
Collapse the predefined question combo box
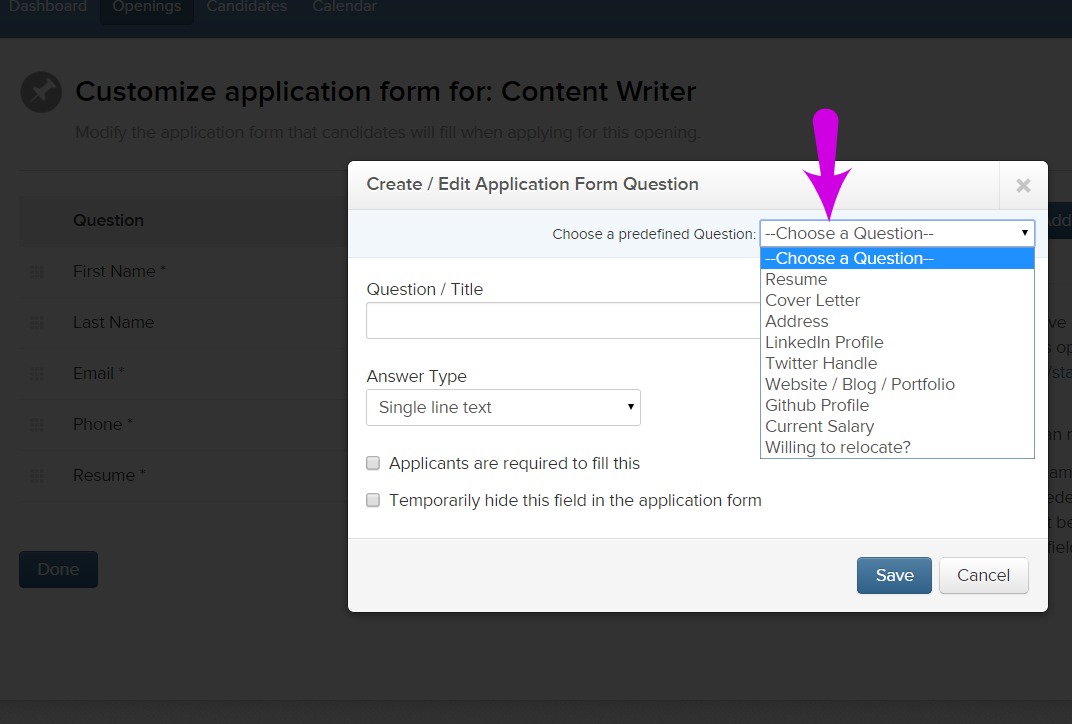tap(897, 233)
